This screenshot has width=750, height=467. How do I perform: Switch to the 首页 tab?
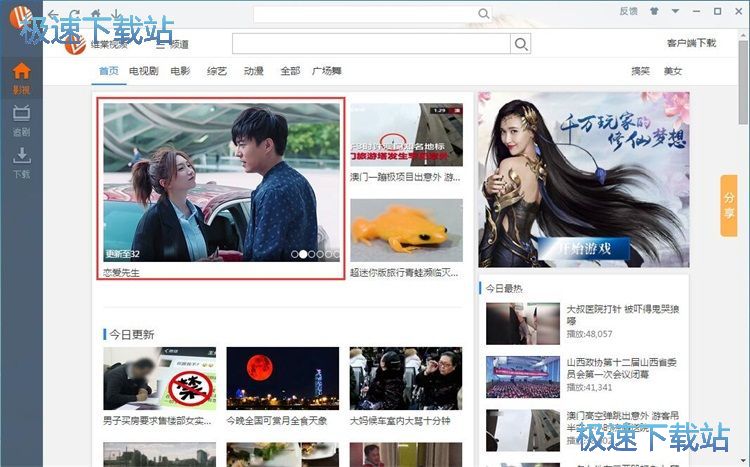109,71
